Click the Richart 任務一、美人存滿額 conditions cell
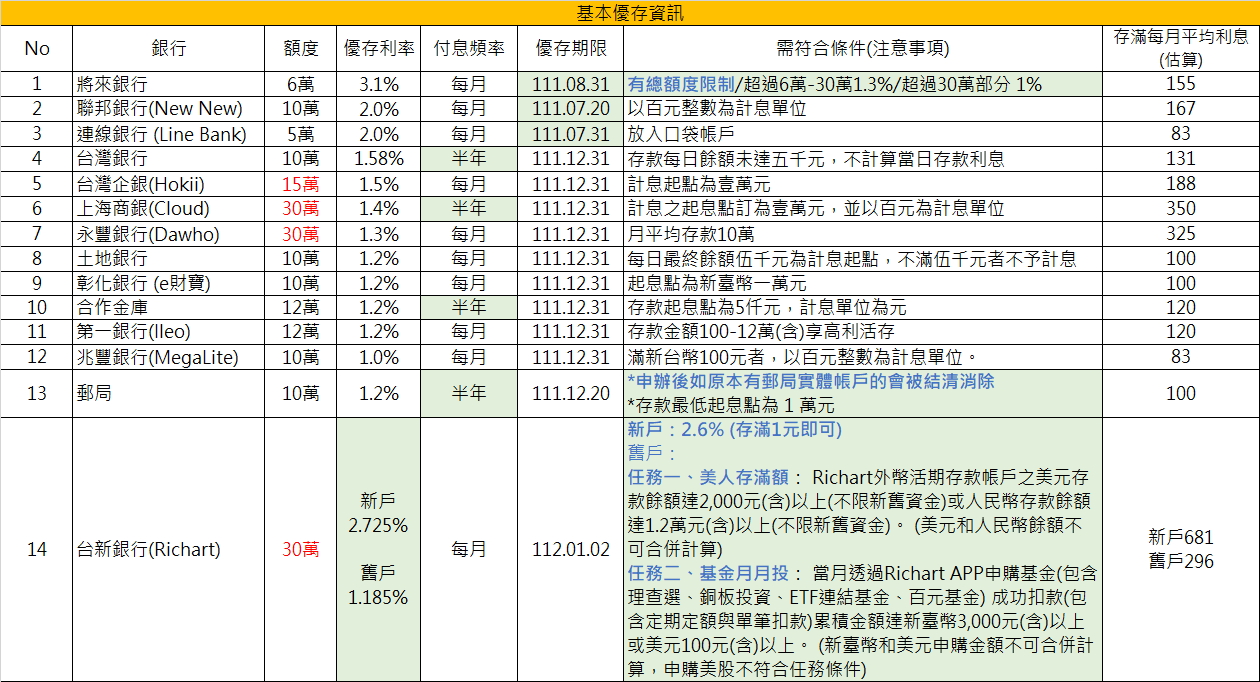This screenshot has height=682, width=1260. point(862,550)
